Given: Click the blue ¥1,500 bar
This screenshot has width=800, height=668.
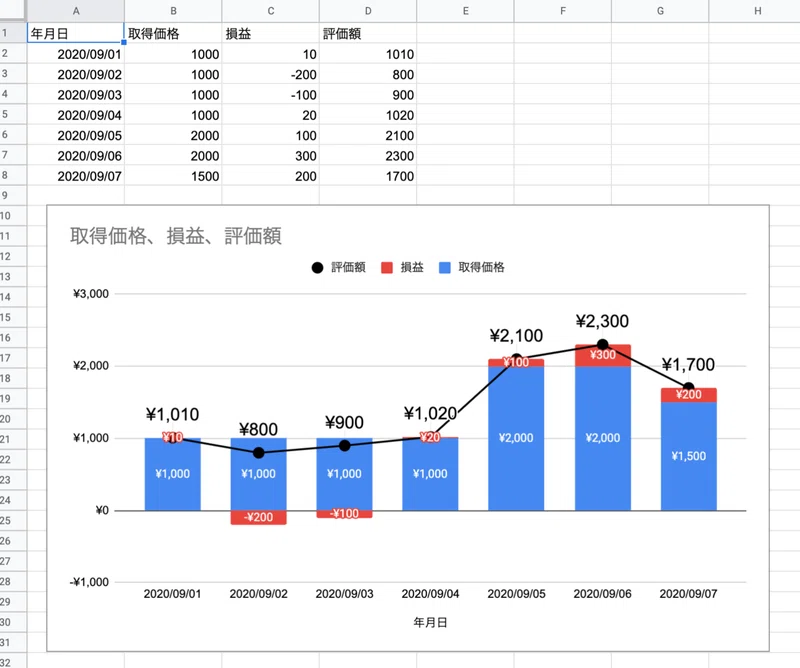Looking at the screenshot, I should click(x=689, y=456).
